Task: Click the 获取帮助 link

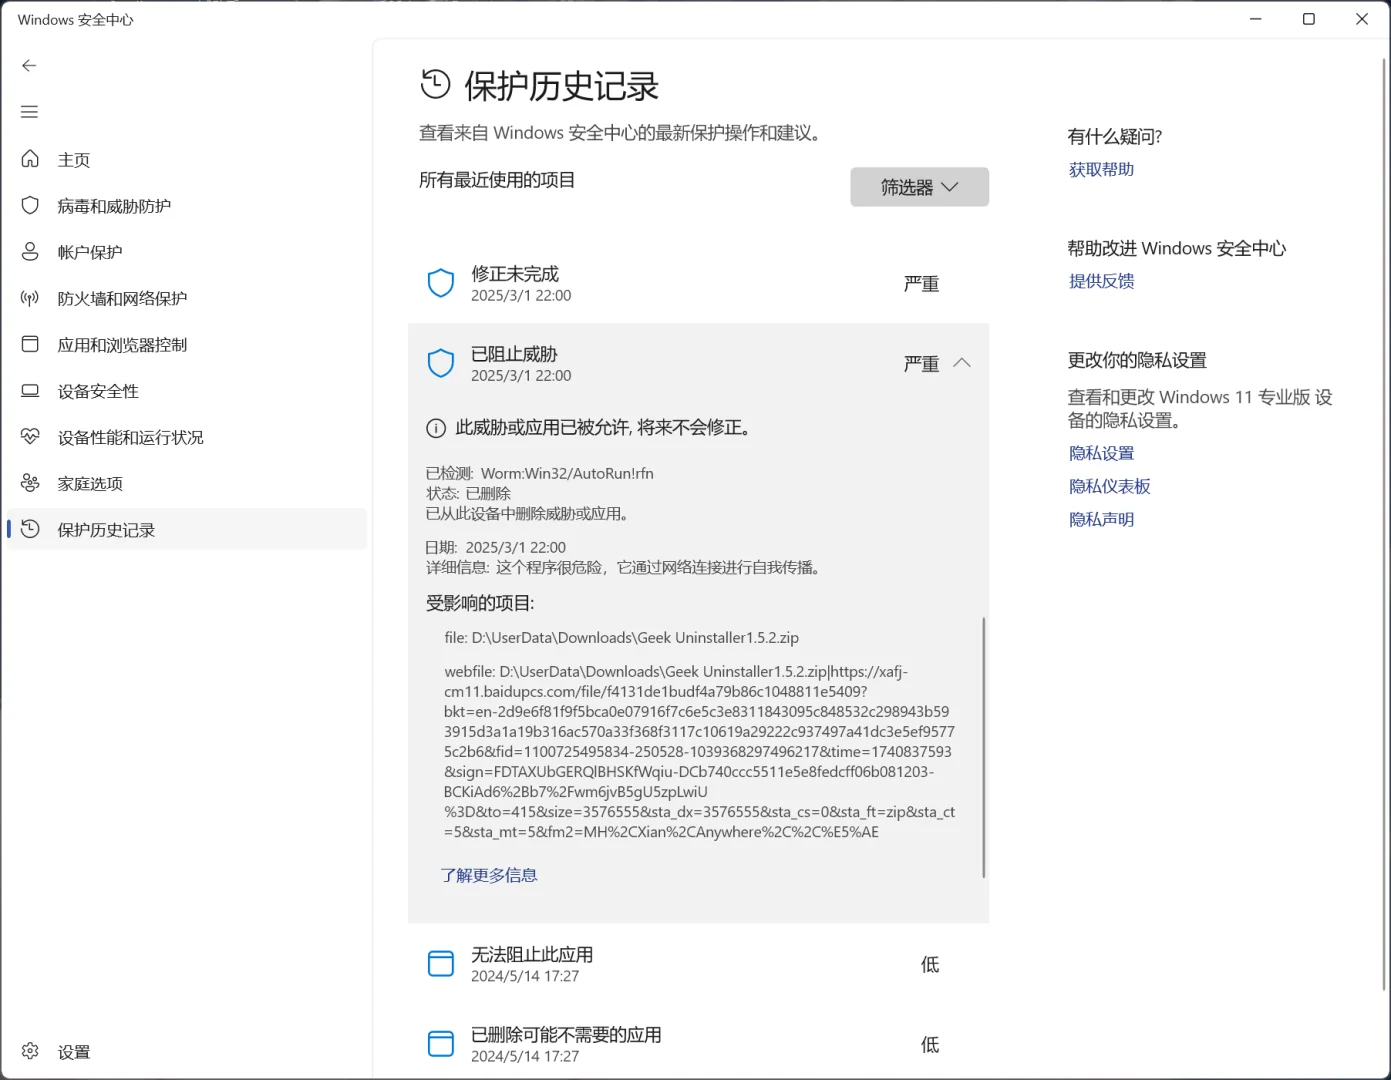Action: click(x=1101, y=169)
